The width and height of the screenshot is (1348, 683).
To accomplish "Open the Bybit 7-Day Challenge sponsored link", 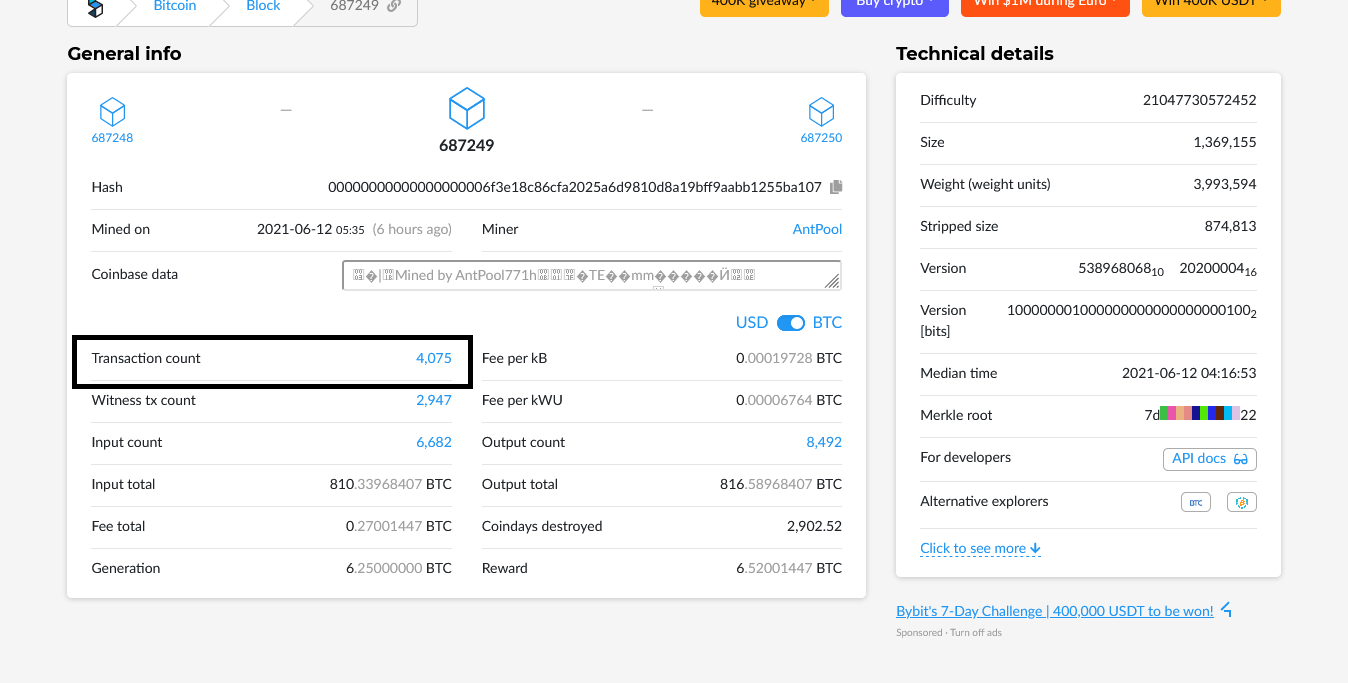I will tap(1055, 611).
